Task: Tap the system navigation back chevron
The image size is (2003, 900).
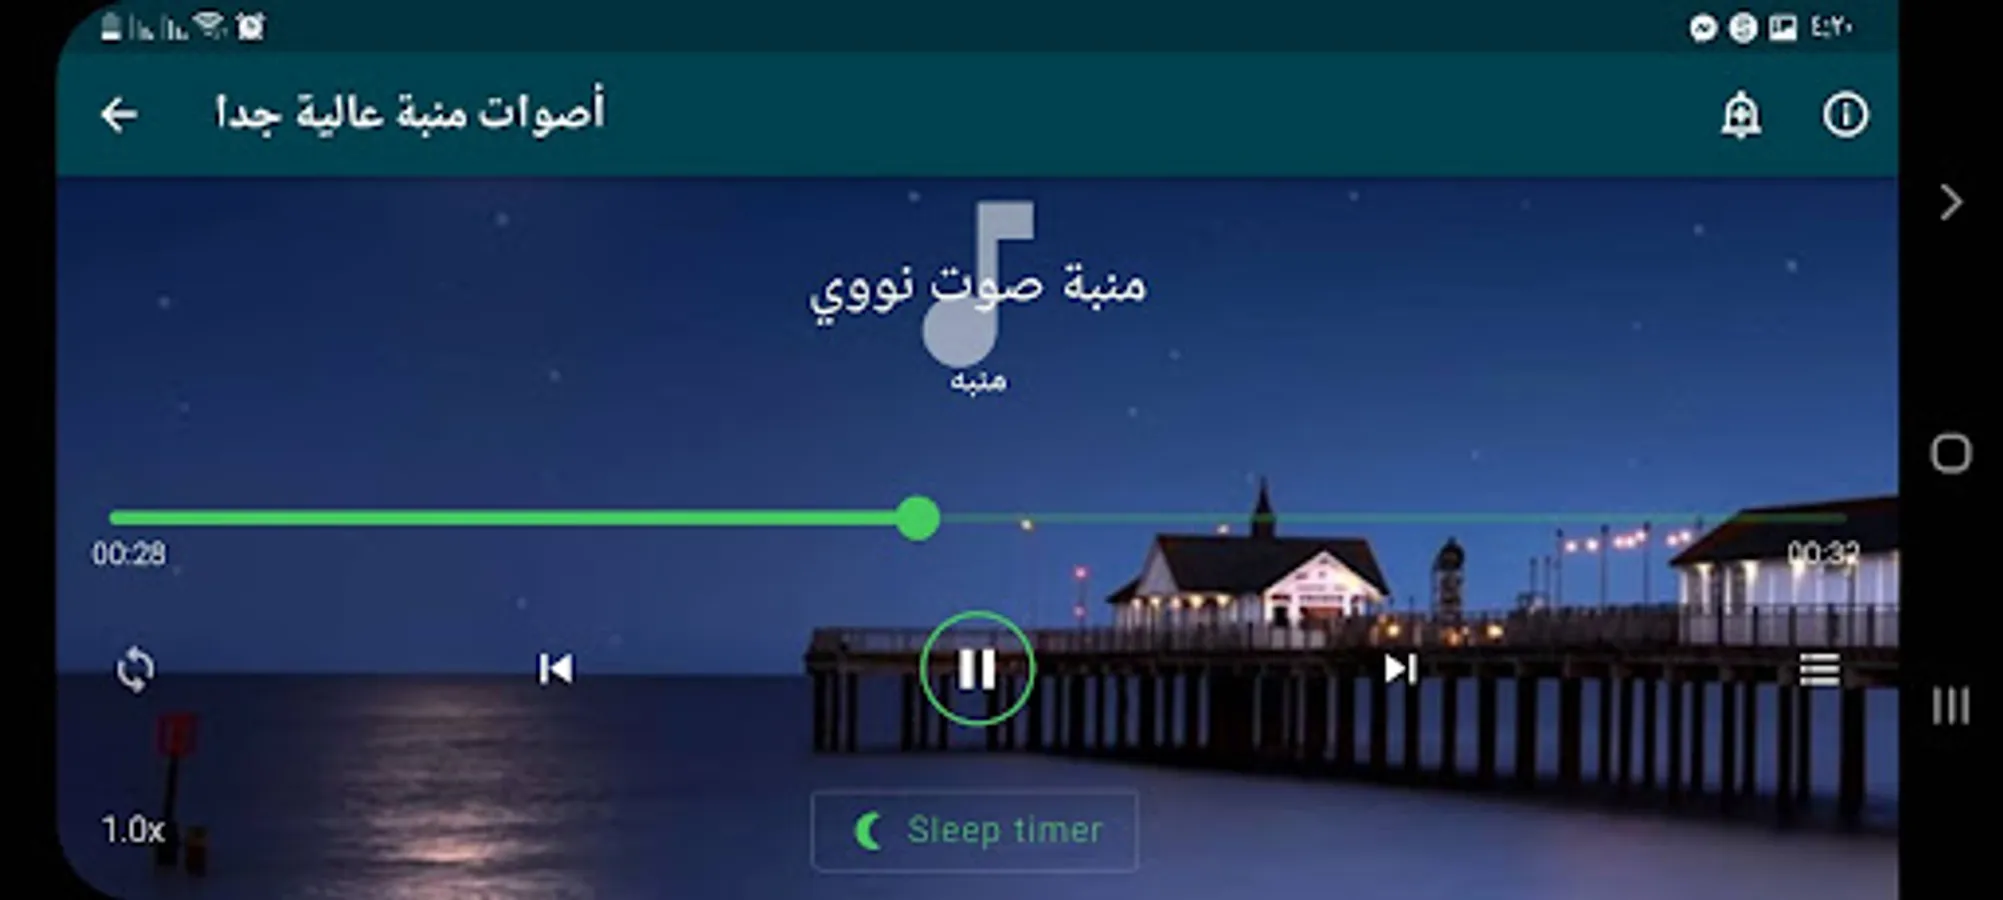Action: click(x=1951, y=203)
